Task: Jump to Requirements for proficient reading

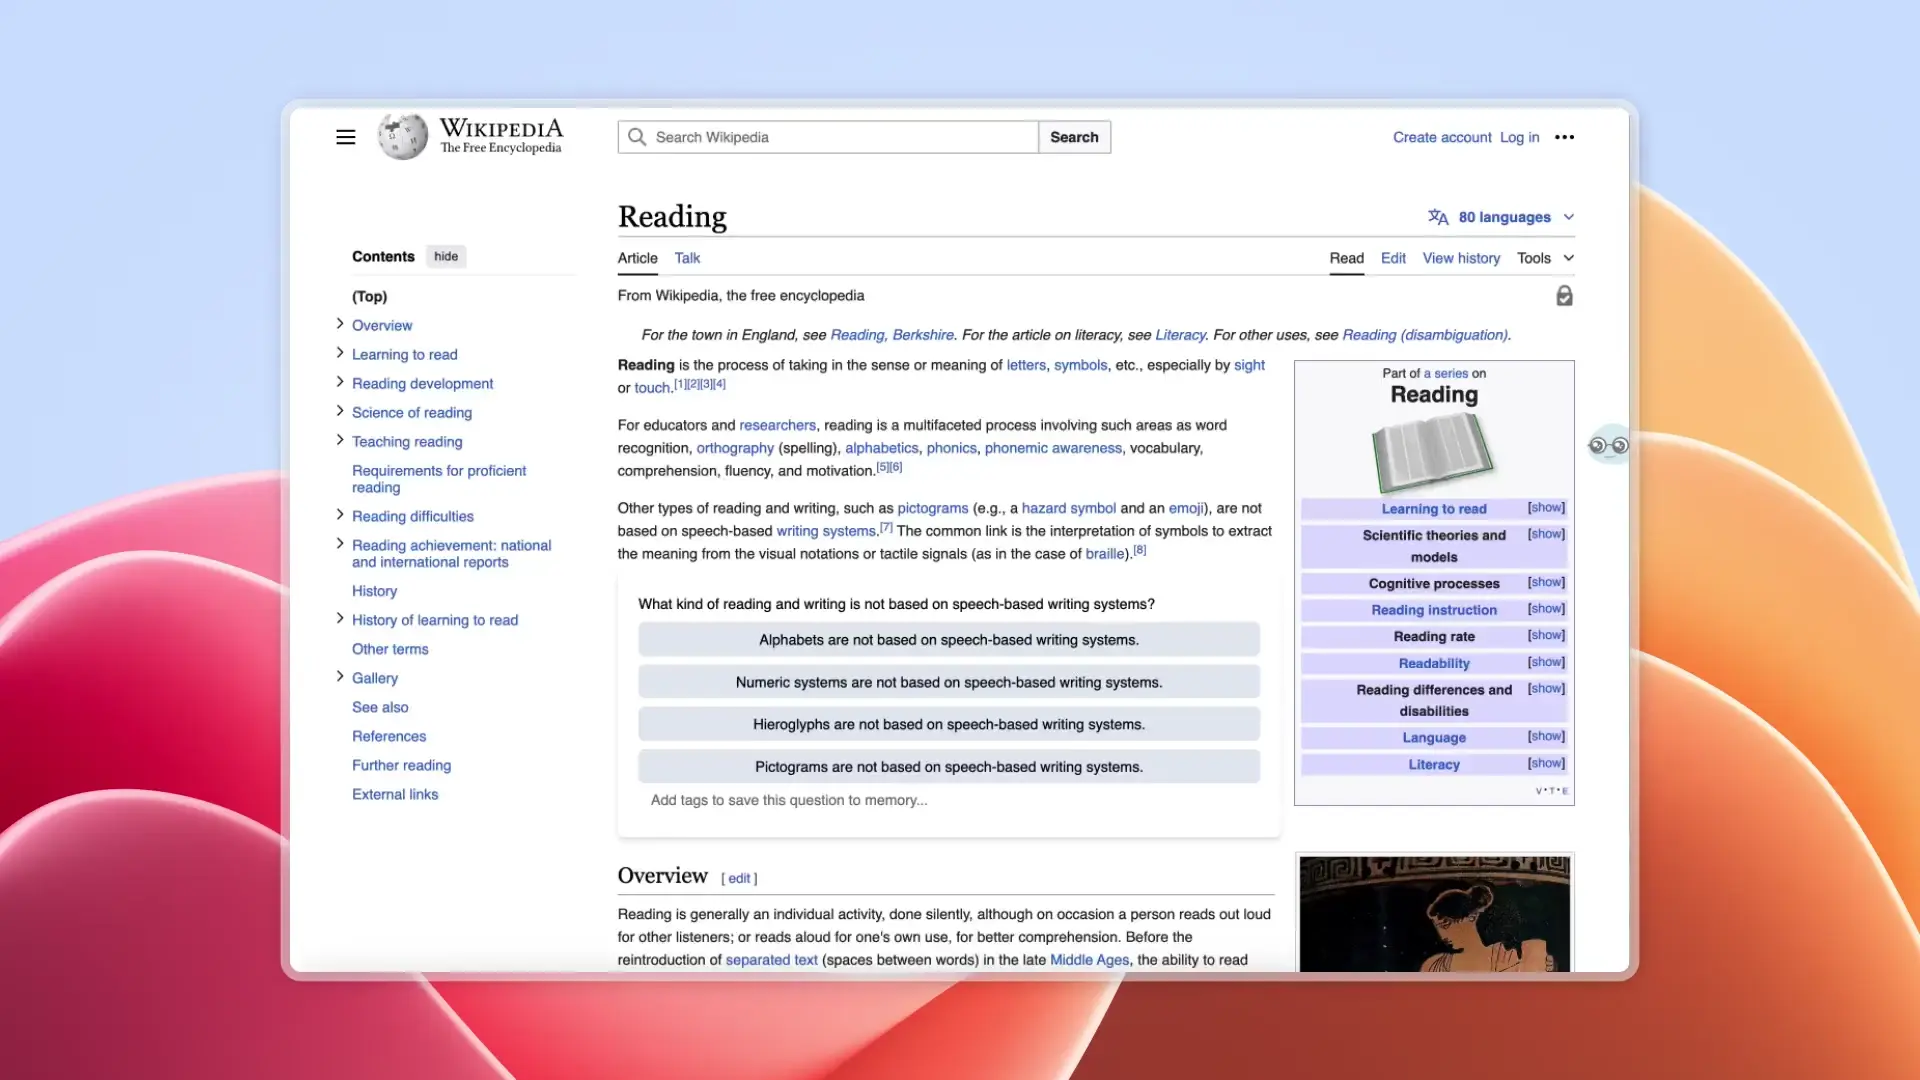Action: [x=439, y=479]
